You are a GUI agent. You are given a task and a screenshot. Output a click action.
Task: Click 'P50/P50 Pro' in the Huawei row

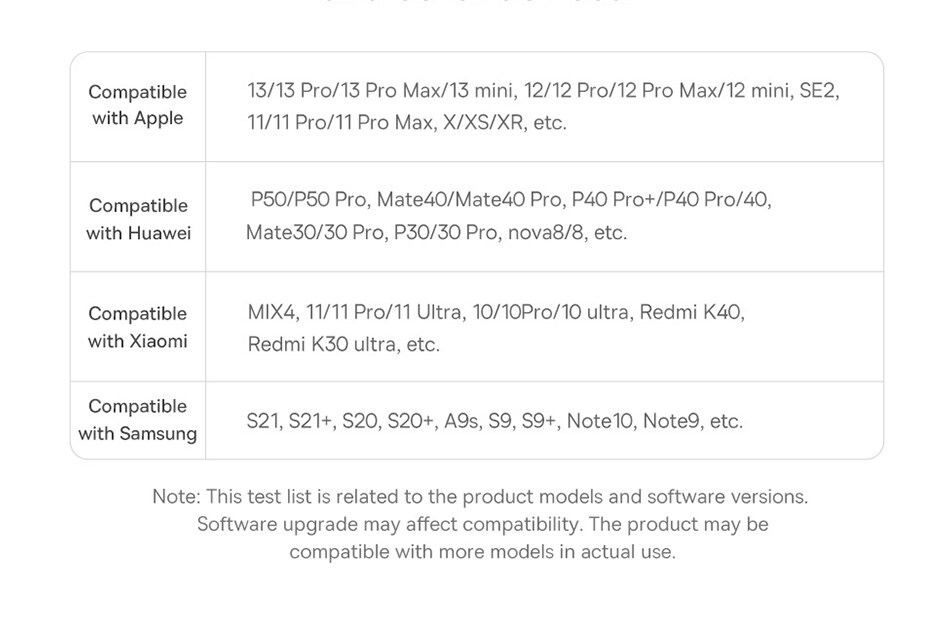point(310,200)
